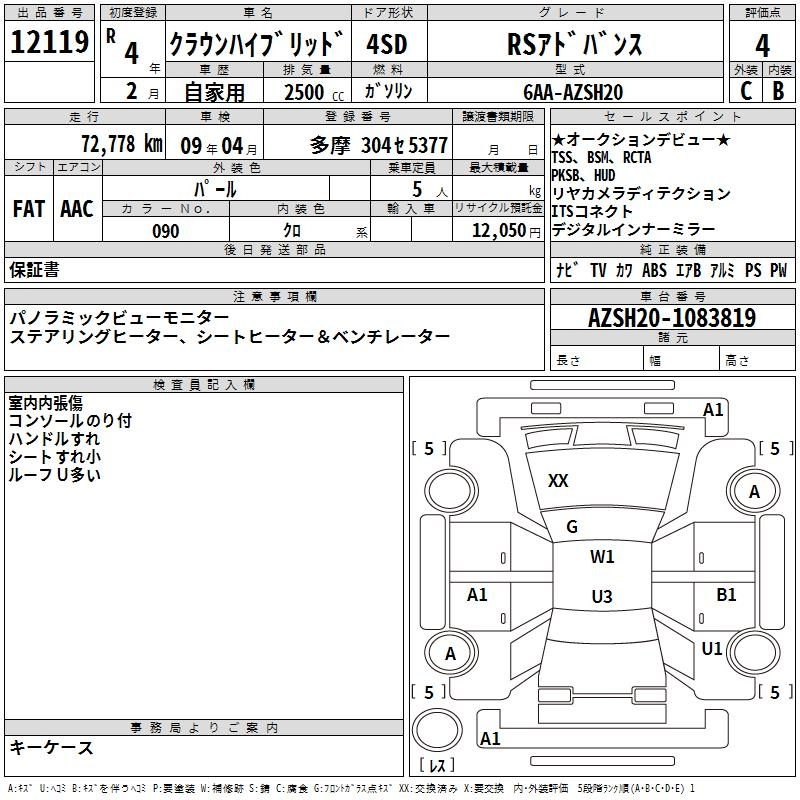Select the W1 mark on the roof
The height and width of the screenshot is (800, 800).
tap(602, 557)
